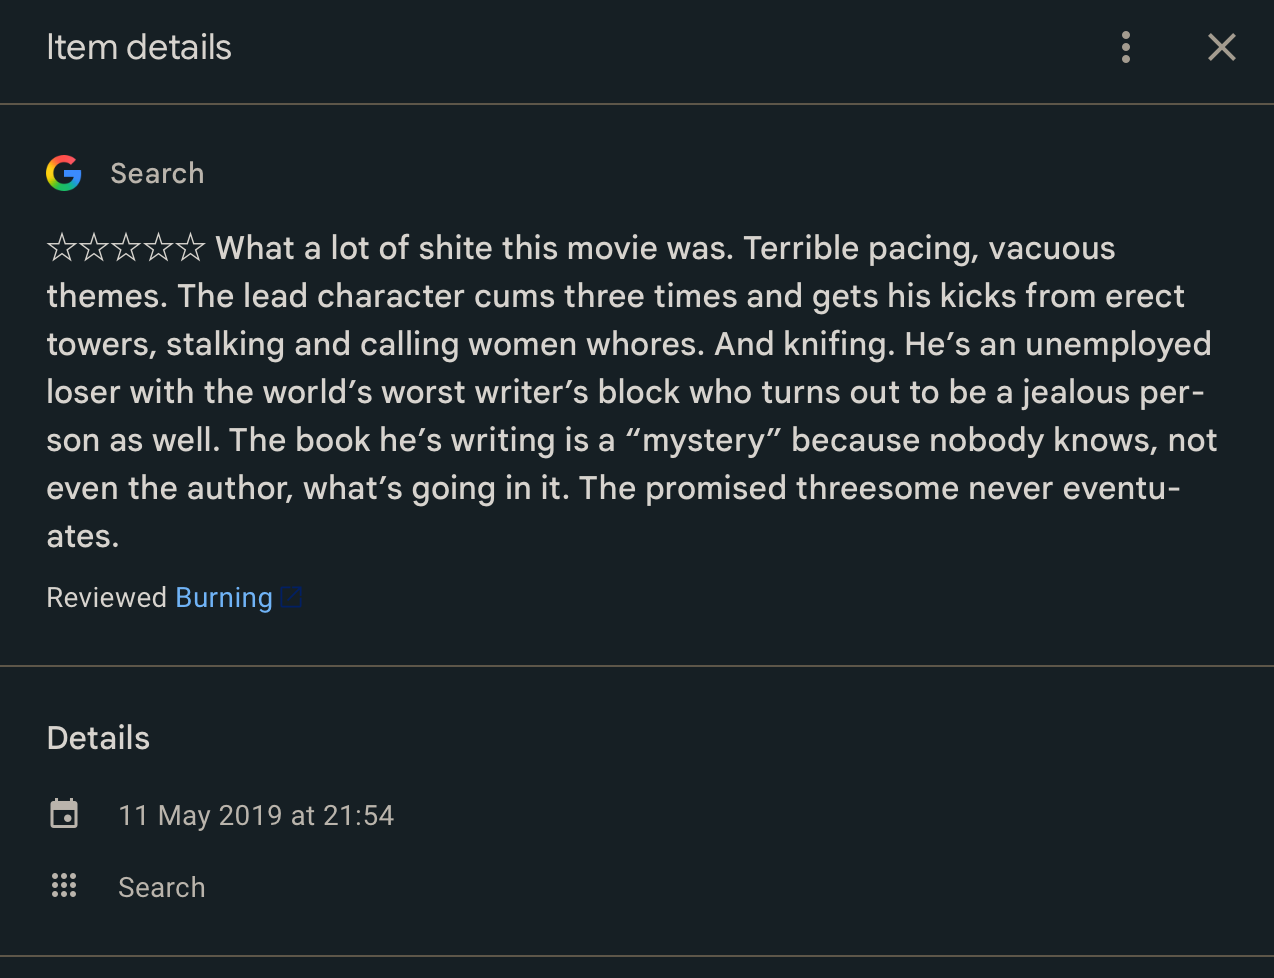
Task: Click the final word ates. of the review
Action: pos(83,536)
